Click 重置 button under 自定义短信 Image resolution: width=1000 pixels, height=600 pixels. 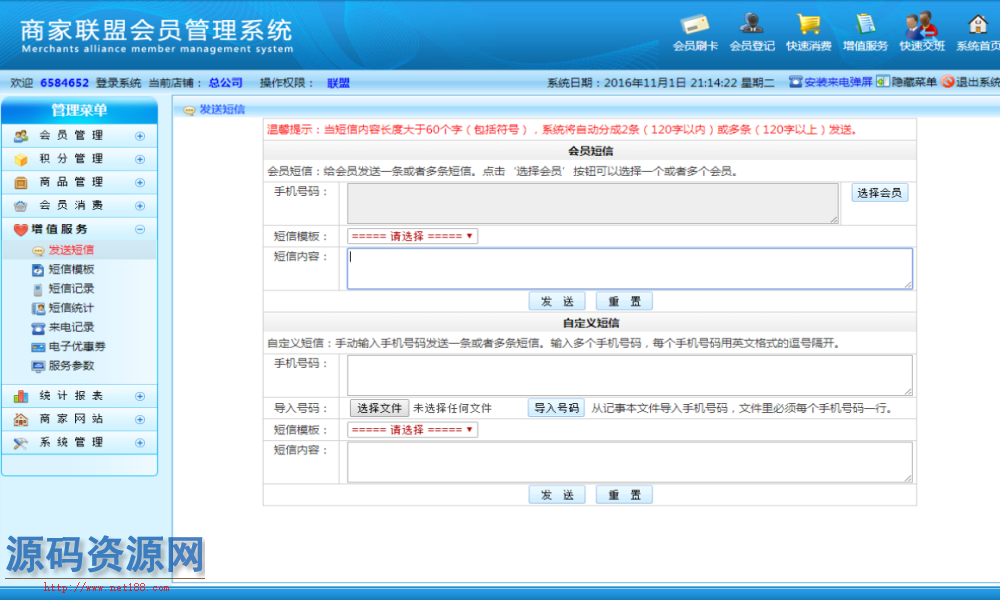click(624, 495)
